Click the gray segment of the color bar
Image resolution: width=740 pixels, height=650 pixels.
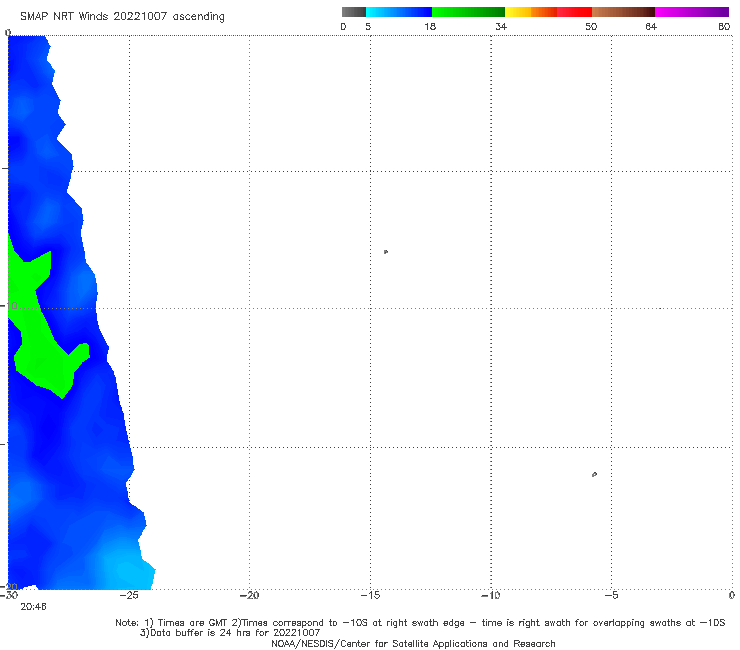tap(354, 12)
